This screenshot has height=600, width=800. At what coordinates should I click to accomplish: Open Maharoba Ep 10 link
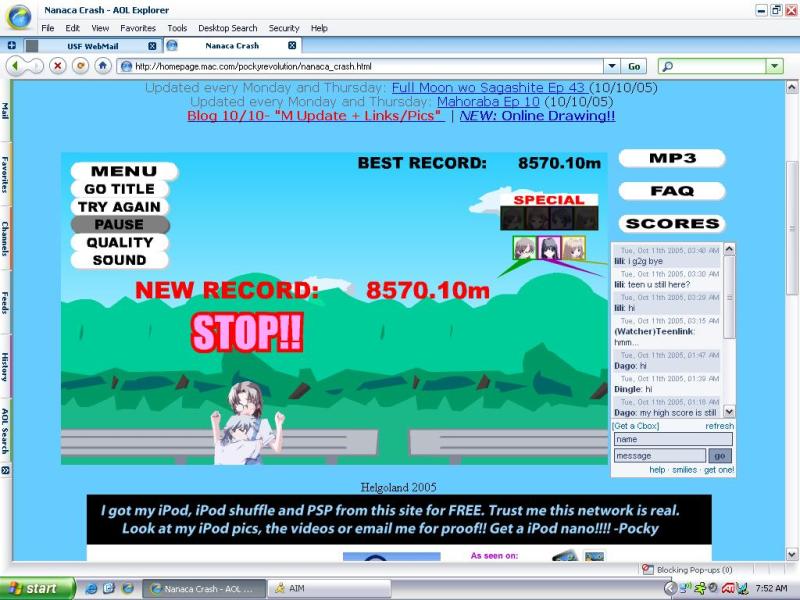click(x=488, y=102)
